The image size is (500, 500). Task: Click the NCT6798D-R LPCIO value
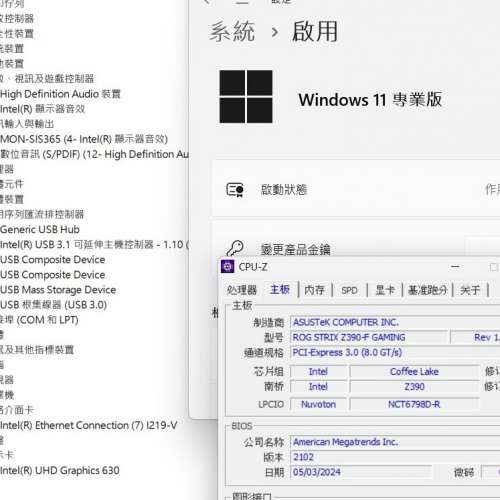click(414, 404)
